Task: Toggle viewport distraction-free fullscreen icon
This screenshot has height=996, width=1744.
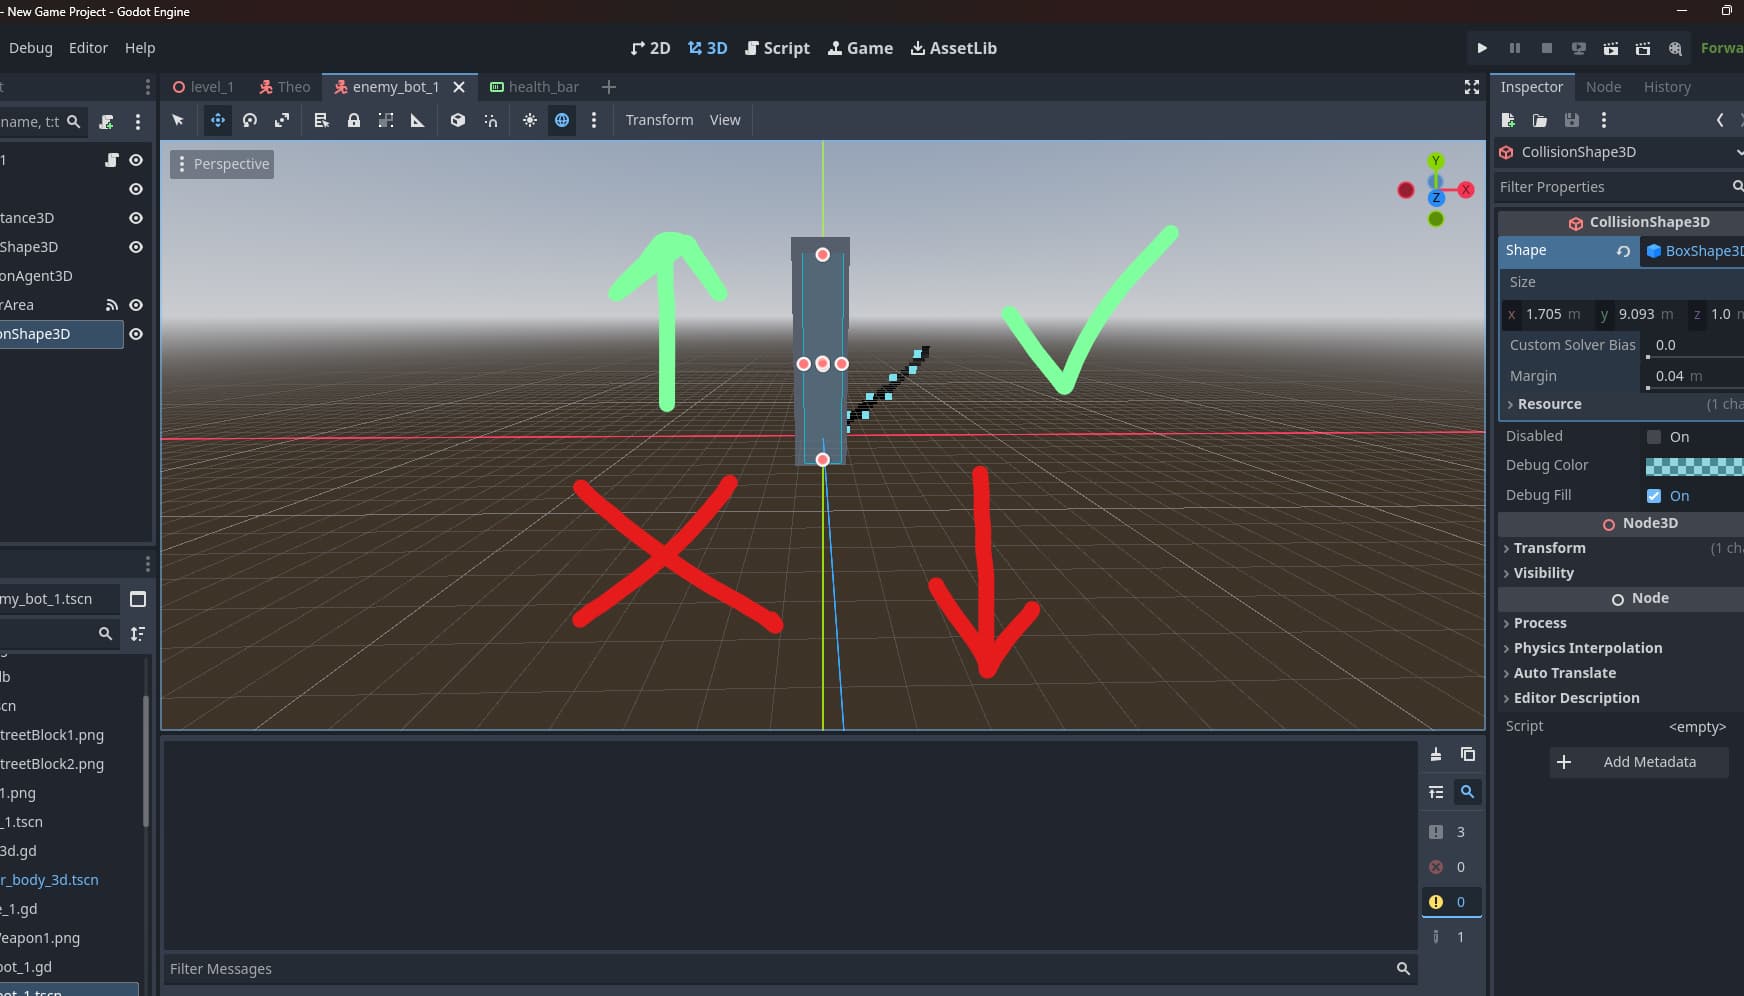Action: [1471, 87]
